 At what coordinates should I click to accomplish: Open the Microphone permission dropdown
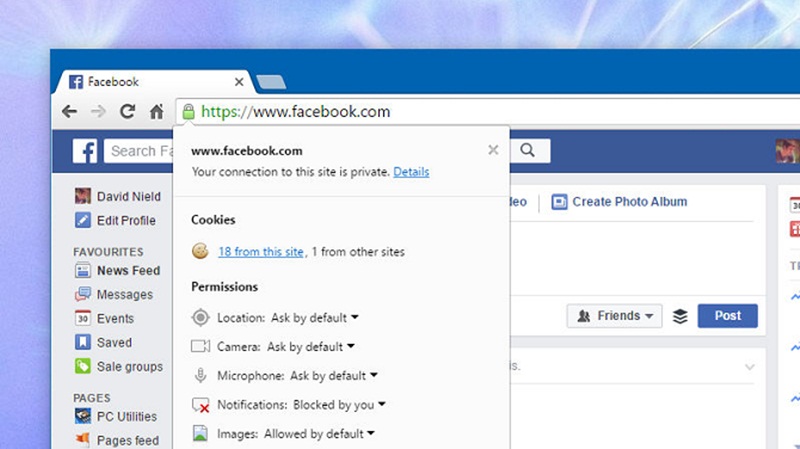pos(334,376)
